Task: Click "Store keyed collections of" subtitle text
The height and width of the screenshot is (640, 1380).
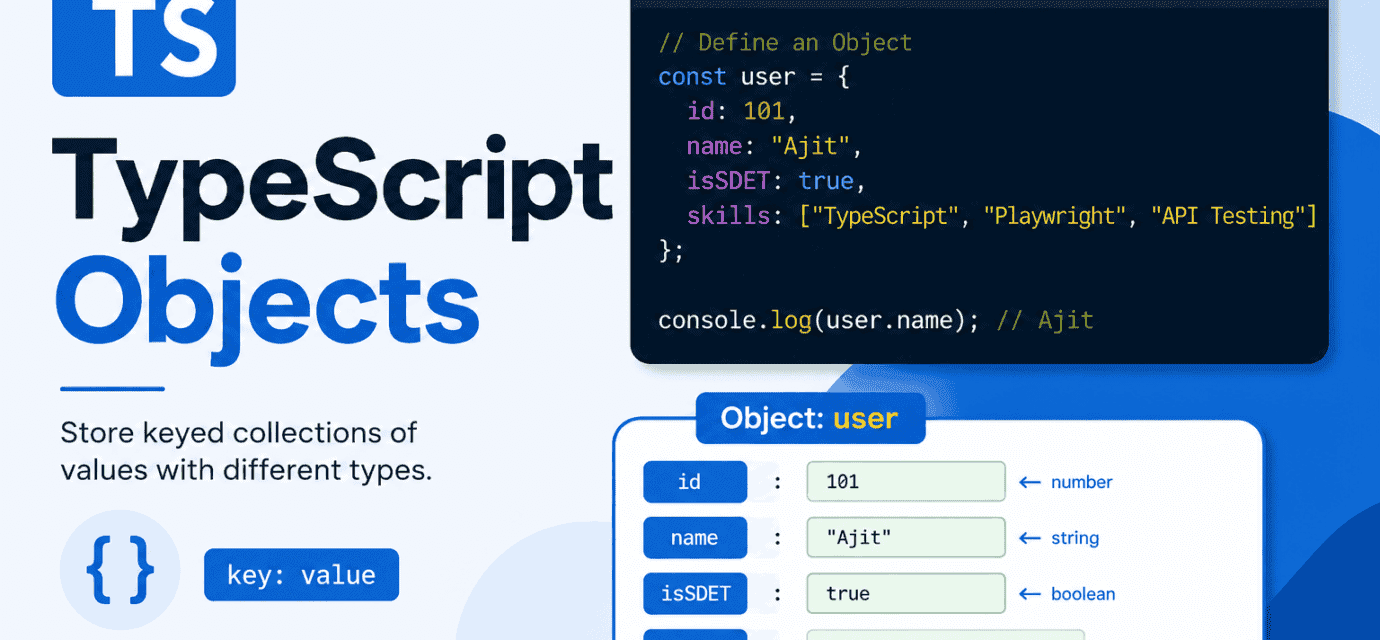Action: pyautogui.click(x=239, y=433)
